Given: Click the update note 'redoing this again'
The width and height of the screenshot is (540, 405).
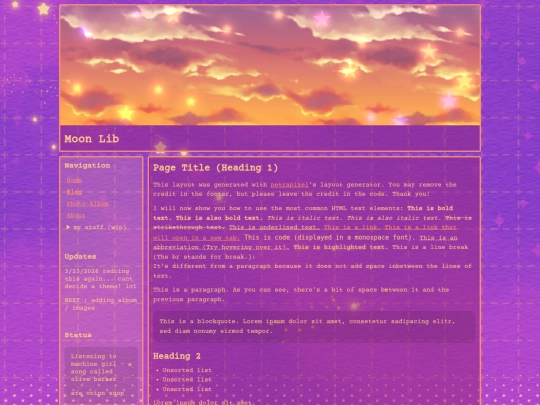Looking at the screenshot, I should pyautogui.click(x=100, y=279).
